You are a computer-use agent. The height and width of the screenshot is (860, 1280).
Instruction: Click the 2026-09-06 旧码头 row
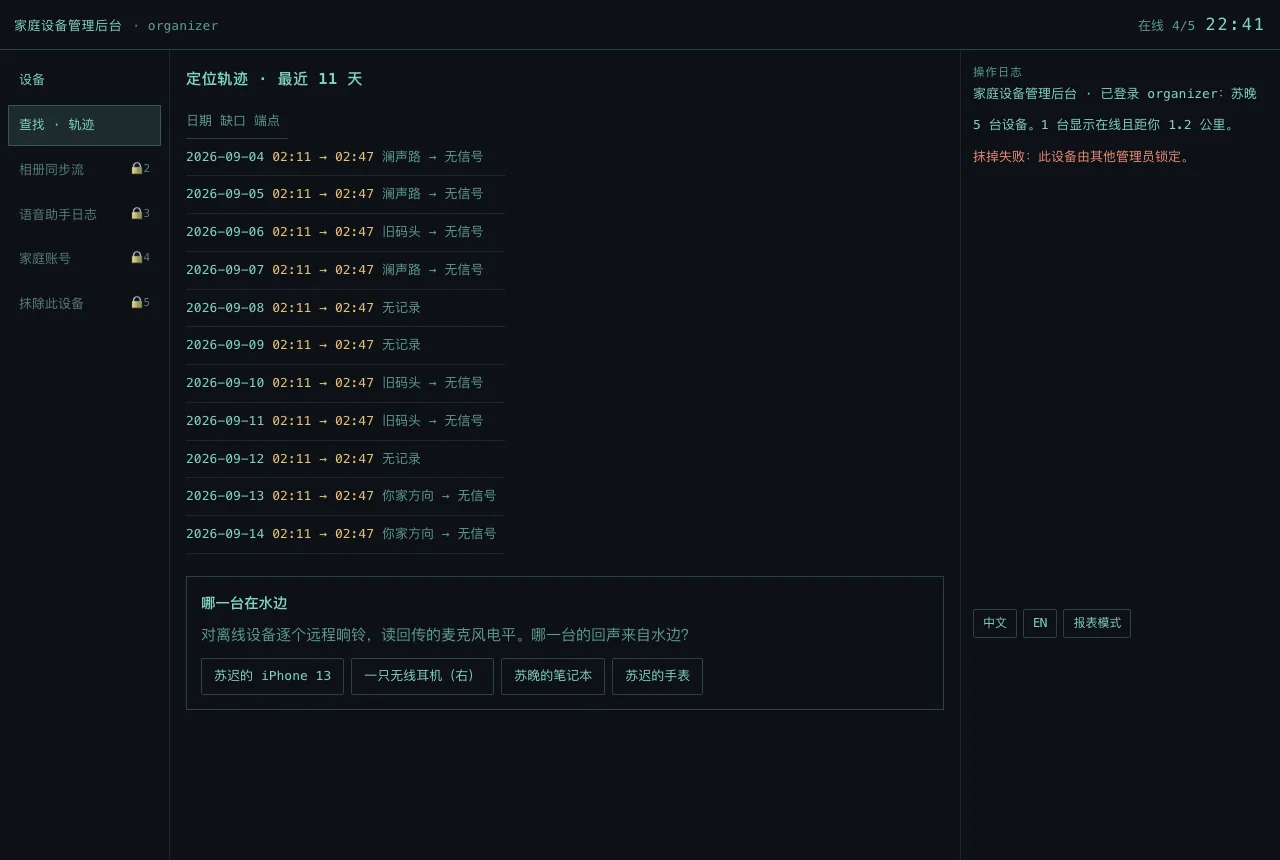click(345, 232)
